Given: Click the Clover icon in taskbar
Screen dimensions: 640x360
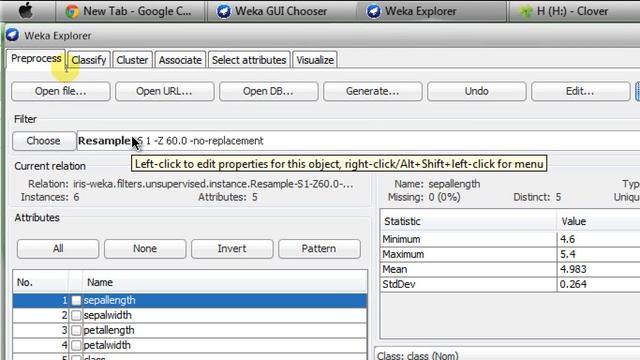Looking at the screenshot, I should pyautogui.click(x=526, y=11).
